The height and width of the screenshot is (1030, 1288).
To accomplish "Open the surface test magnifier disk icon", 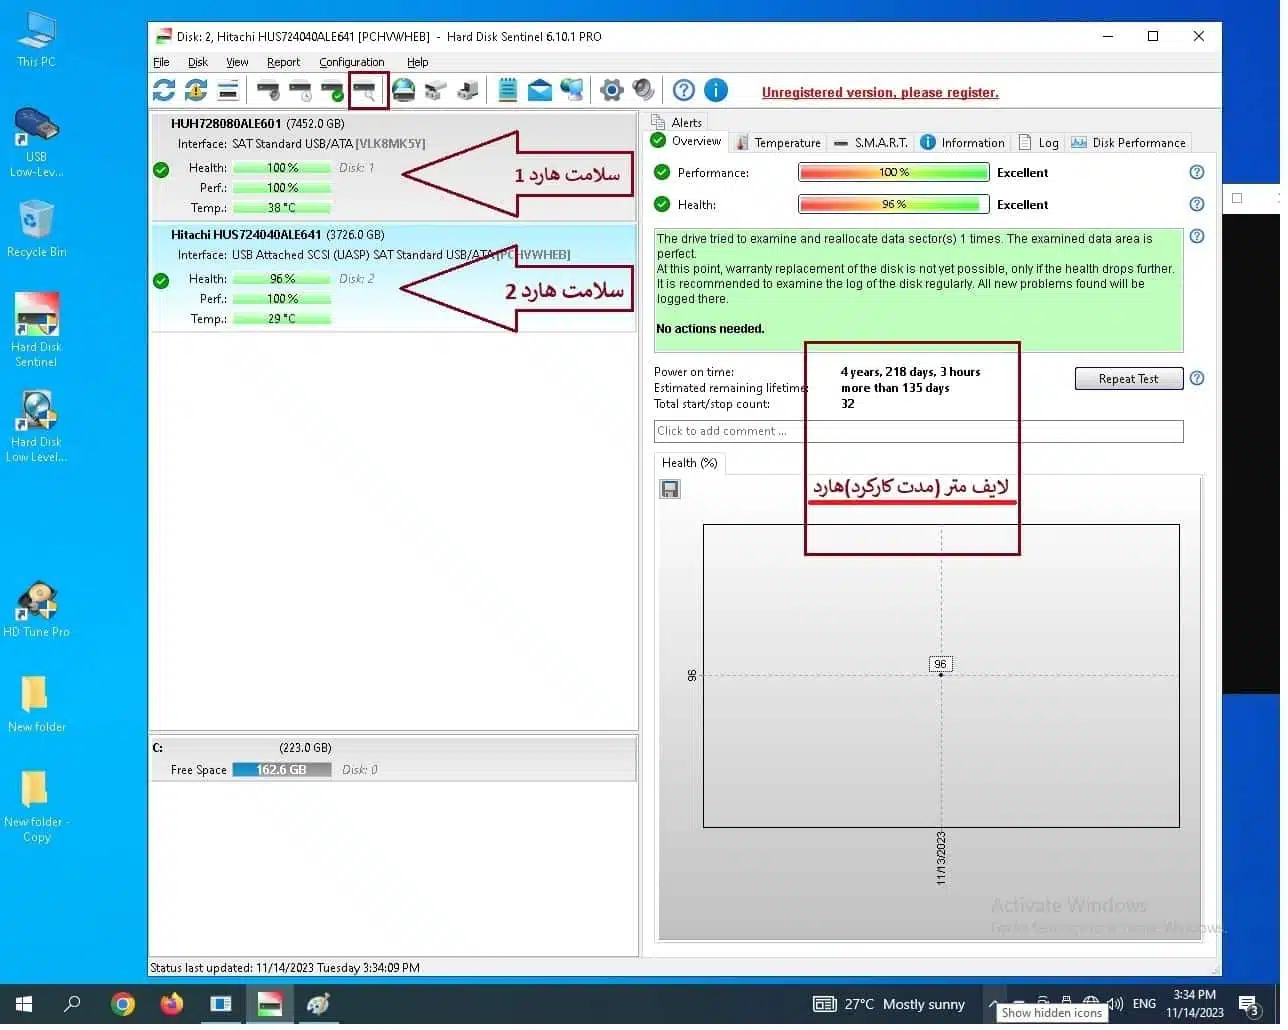I will 366,91.
